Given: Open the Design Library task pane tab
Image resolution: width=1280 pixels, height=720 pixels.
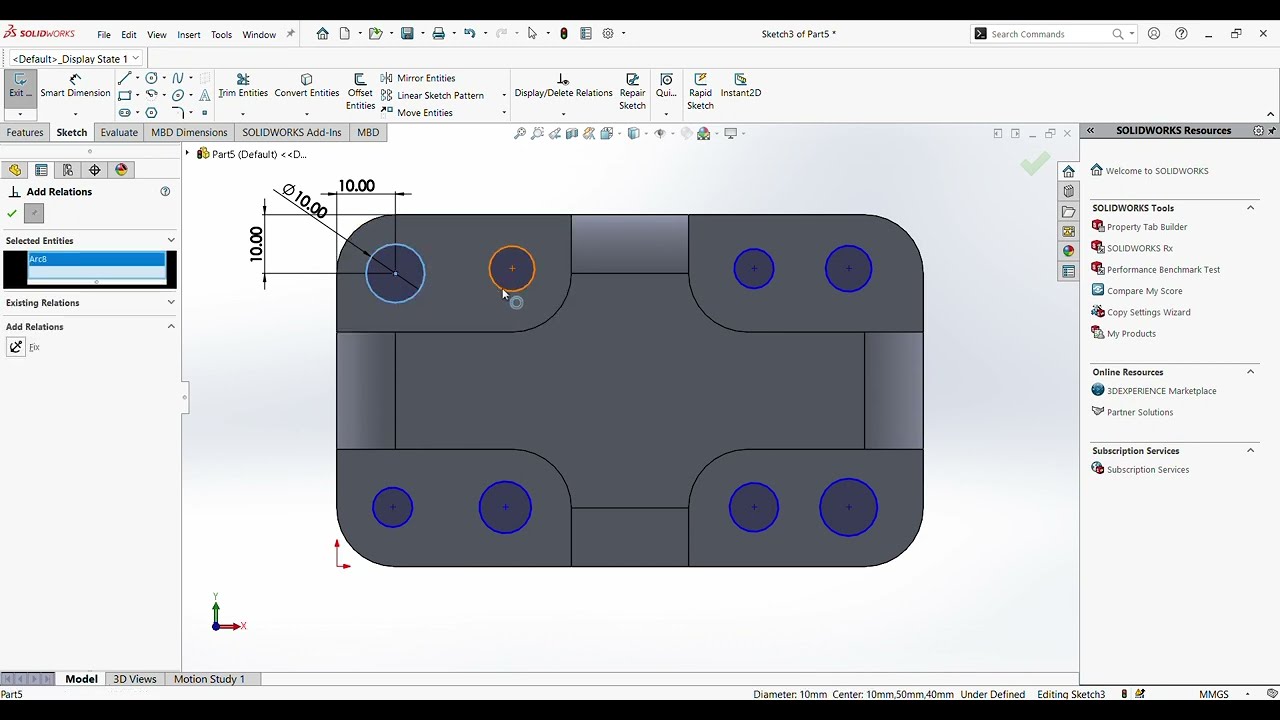Looking at the screenshot, I should click(x=1069, y=191).
